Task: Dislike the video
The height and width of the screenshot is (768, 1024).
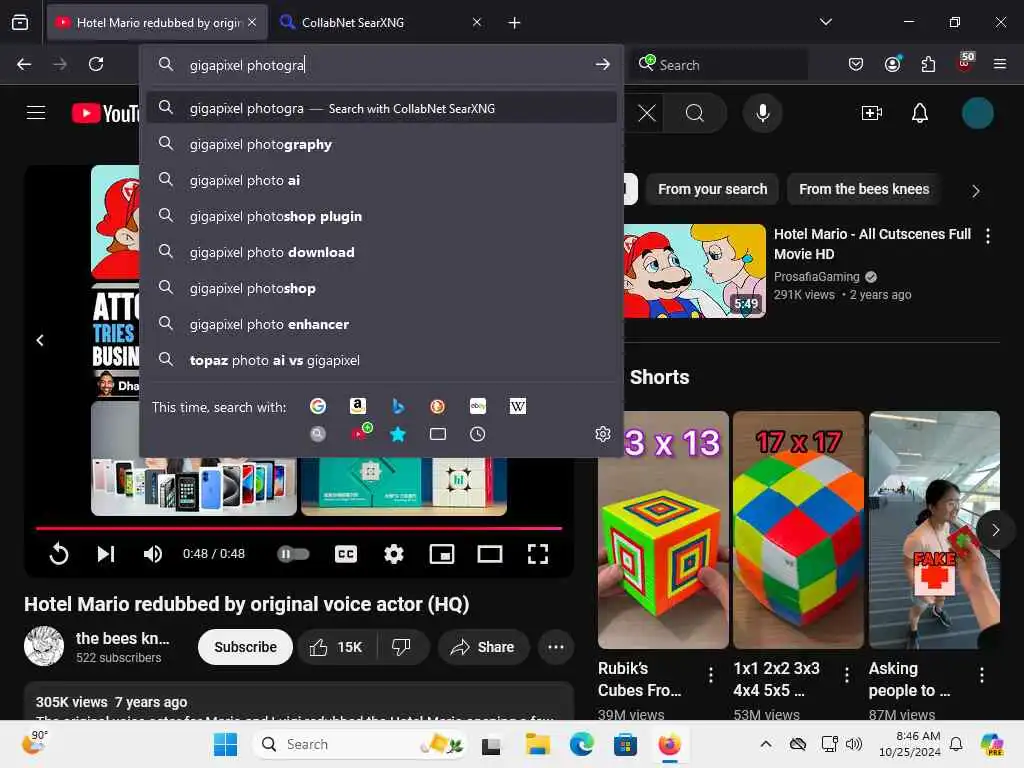Action: pyautogui.click(x=402, y=647)
